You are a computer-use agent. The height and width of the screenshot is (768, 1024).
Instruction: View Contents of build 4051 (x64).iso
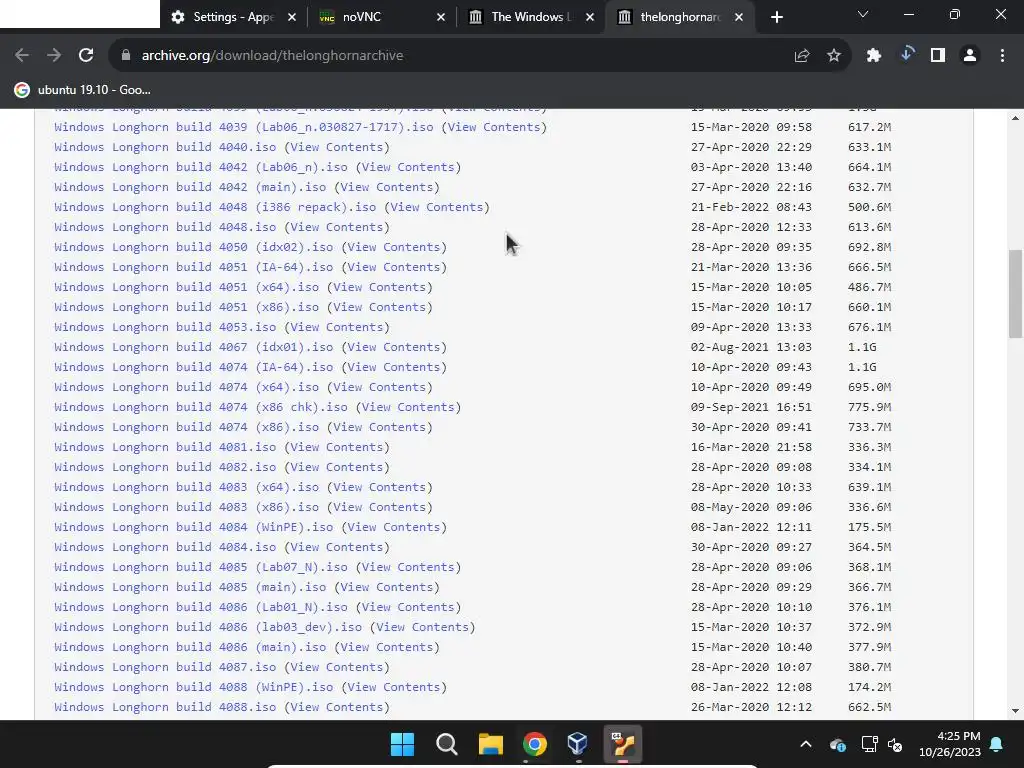tap(379, 287)
